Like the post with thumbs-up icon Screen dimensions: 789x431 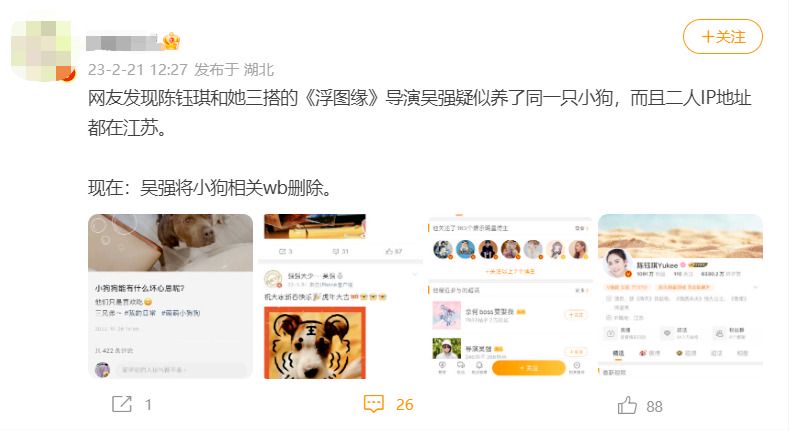(627, 405)
